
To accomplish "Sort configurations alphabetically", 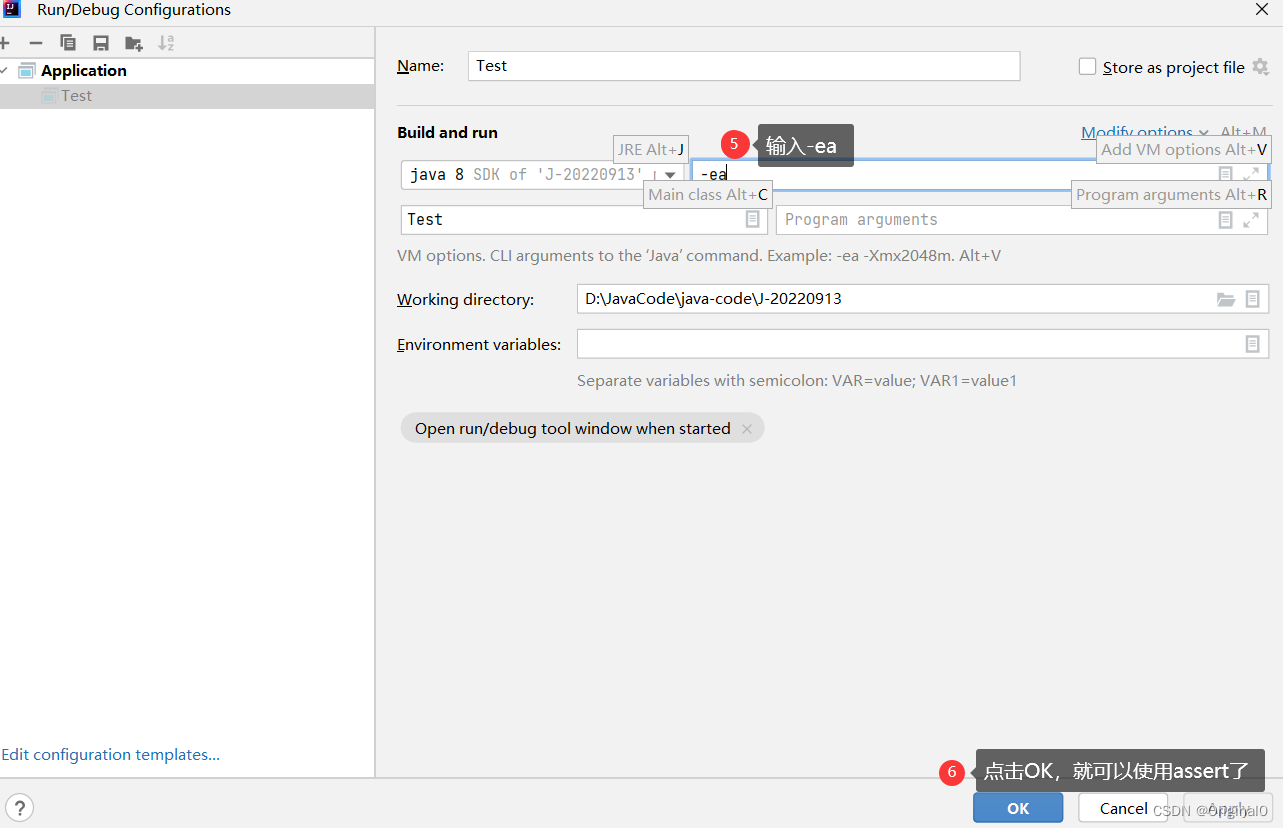I will [166, 43].
